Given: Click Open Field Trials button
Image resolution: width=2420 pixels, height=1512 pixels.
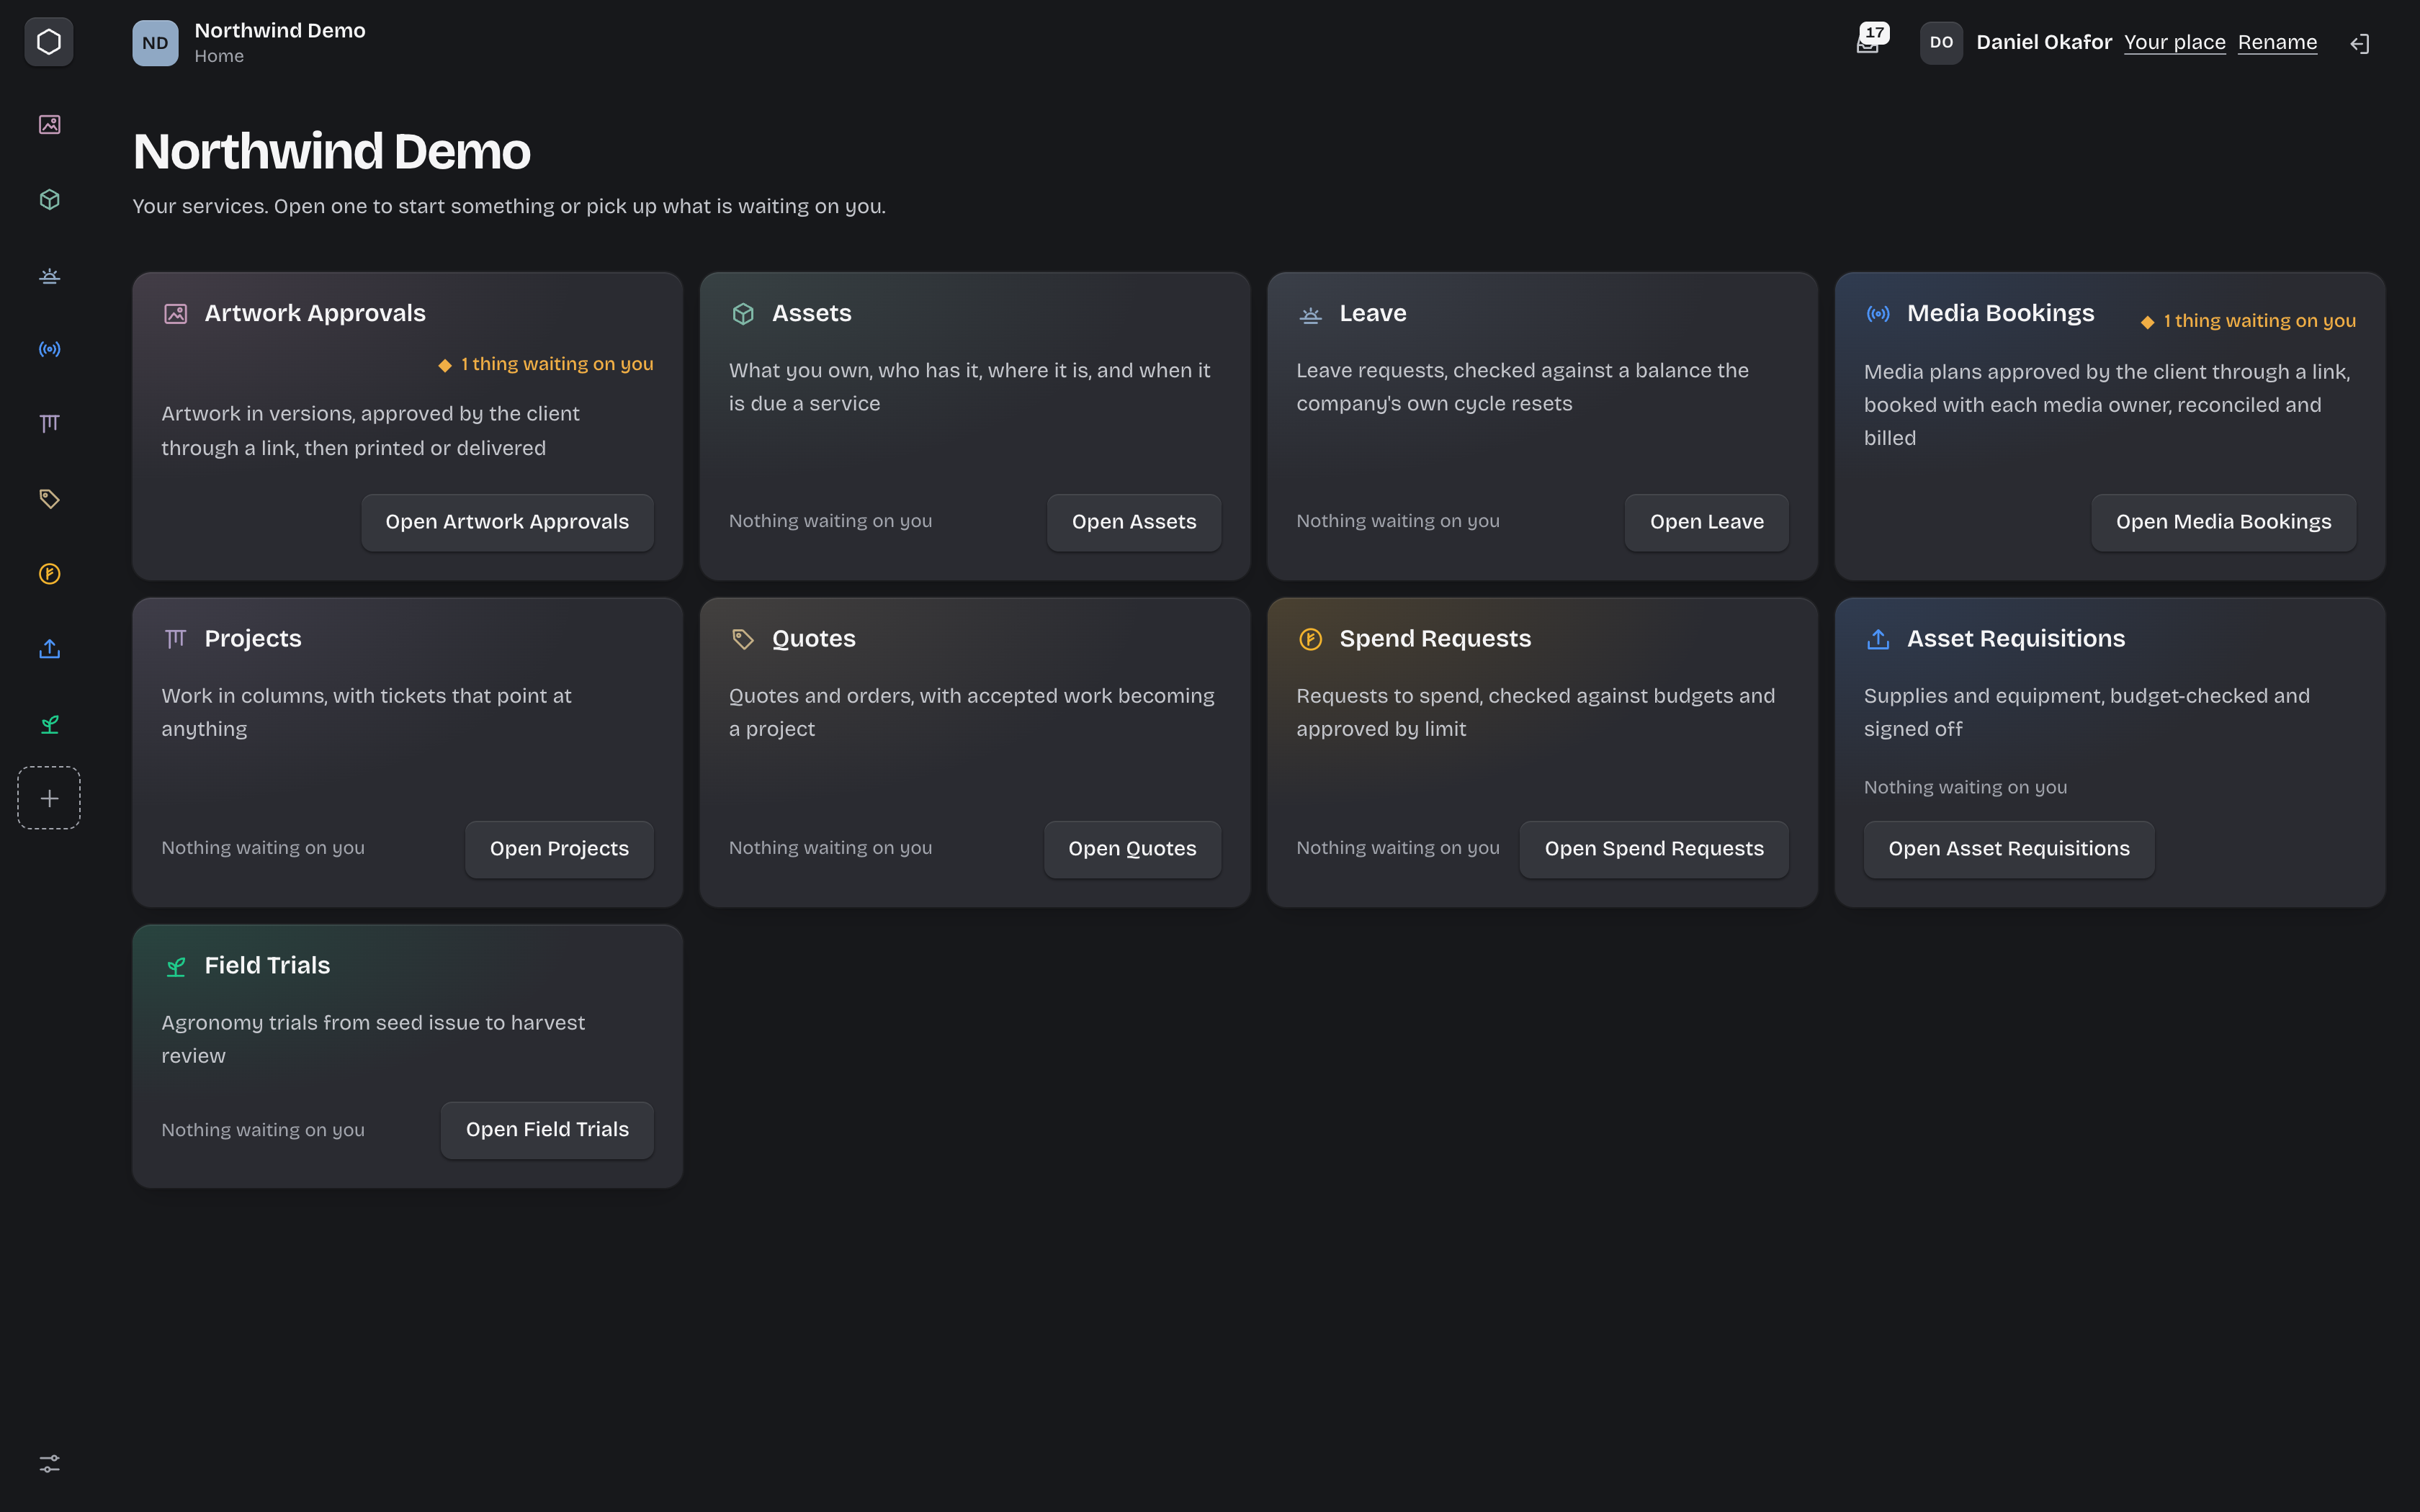Looking at the screenshot, I should point(547,1130).
